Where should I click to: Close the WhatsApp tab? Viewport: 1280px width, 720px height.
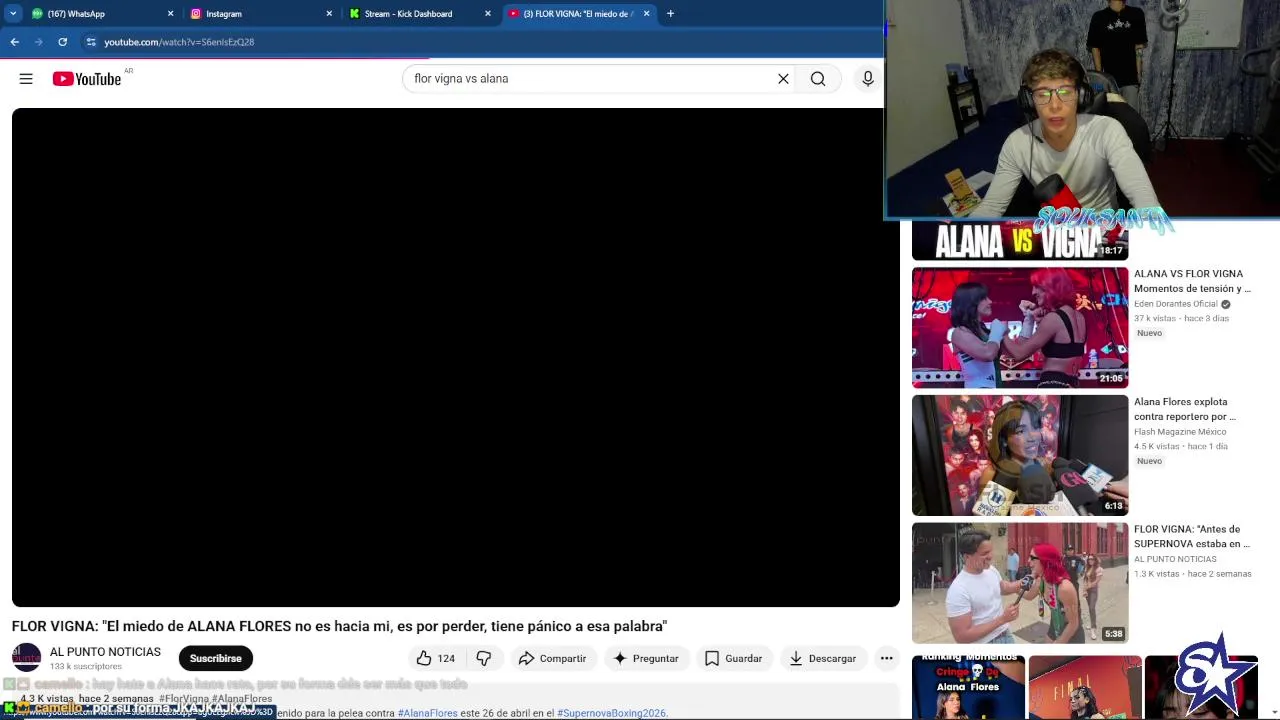click(170, 14)
